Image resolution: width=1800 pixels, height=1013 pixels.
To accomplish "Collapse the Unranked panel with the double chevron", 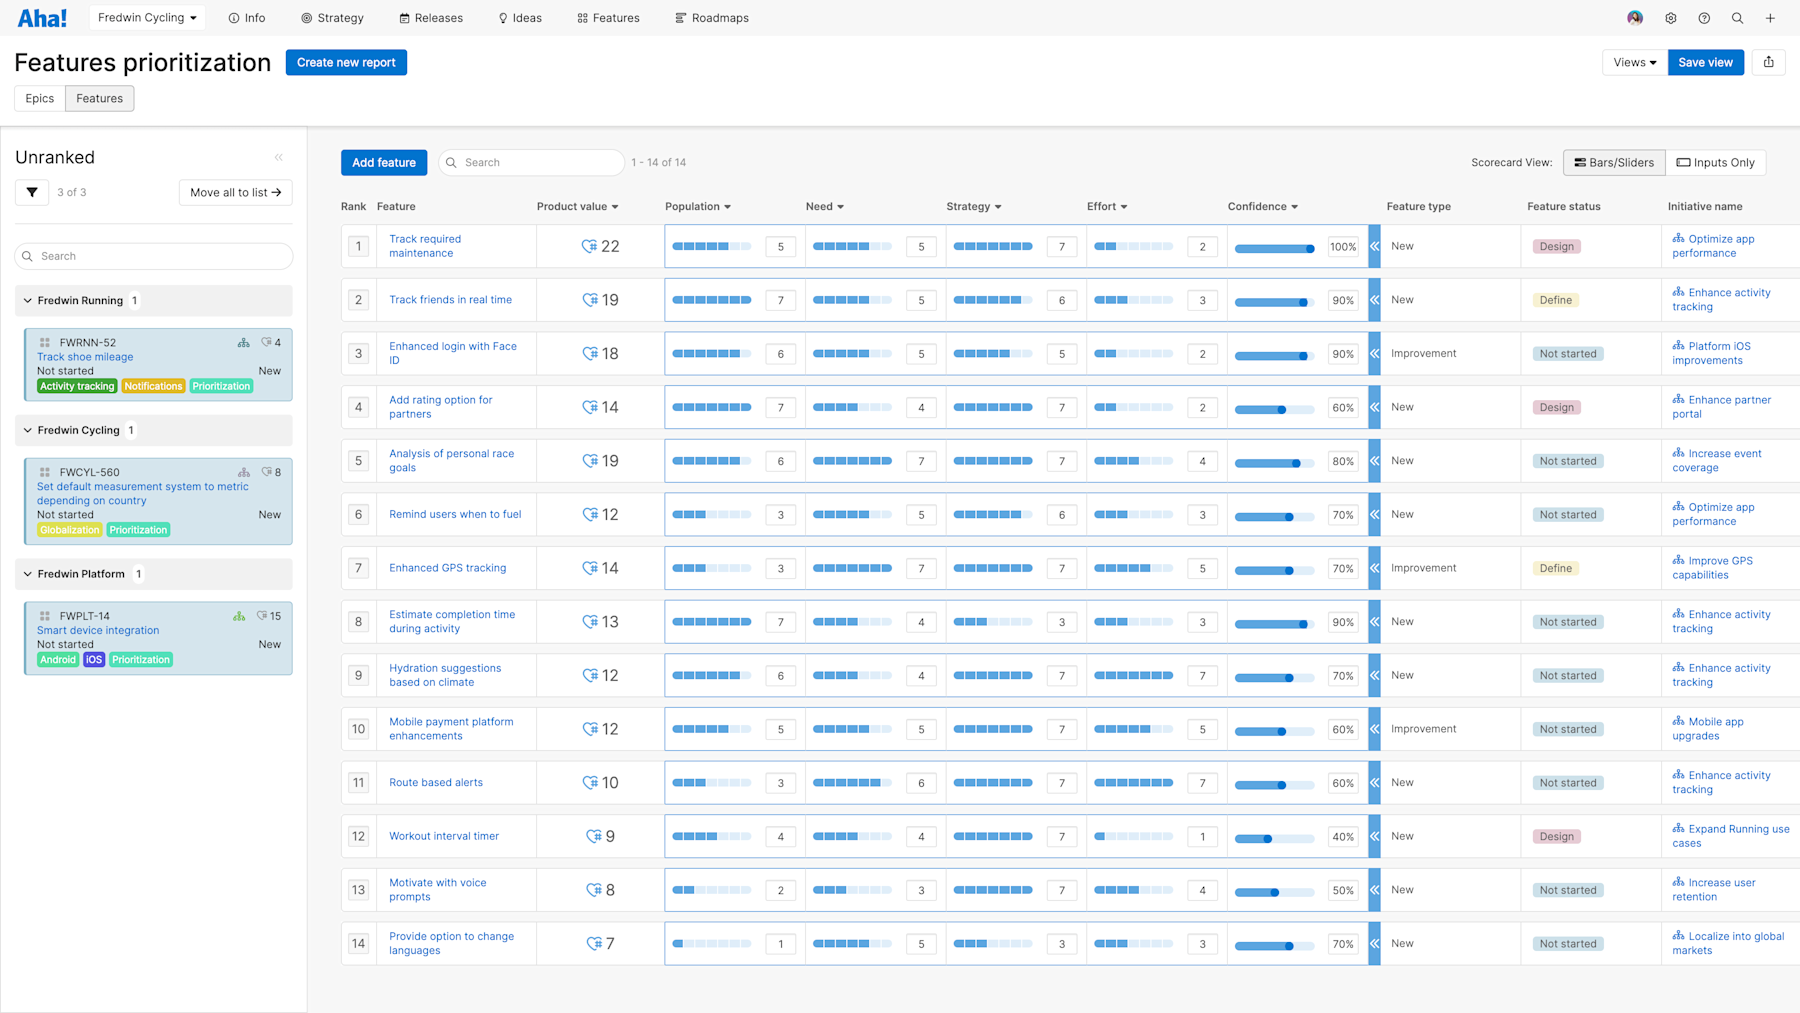I will [x=279, y=157].
